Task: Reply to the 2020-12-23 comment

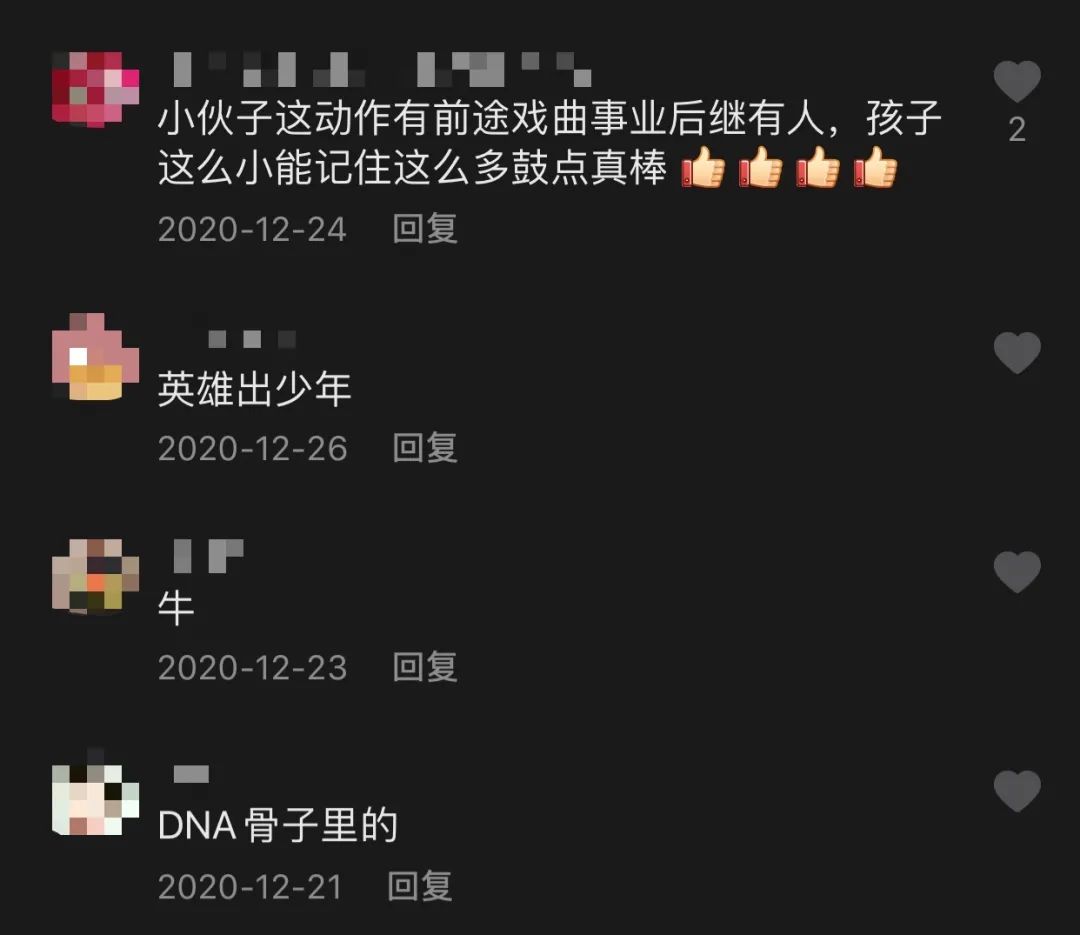Action: coord(425,667)
